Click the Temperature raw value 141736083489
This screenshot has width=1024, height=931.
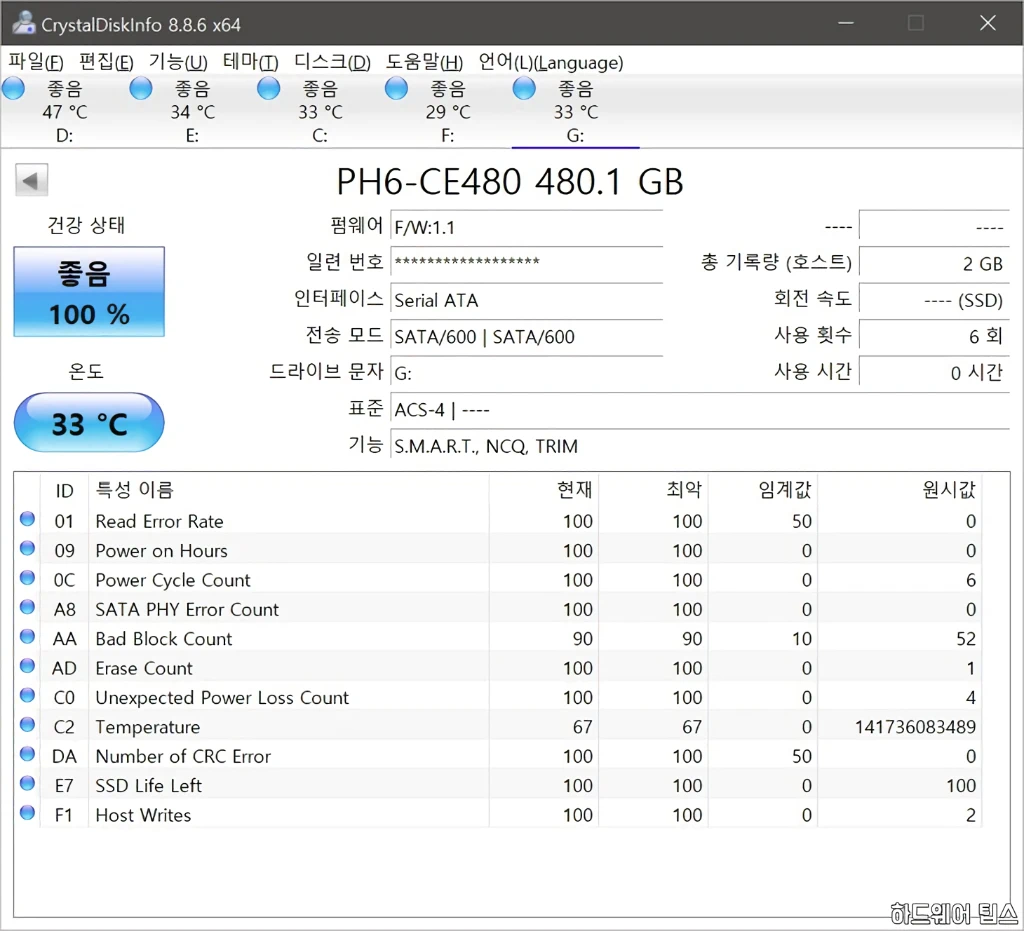click(915, 727)
